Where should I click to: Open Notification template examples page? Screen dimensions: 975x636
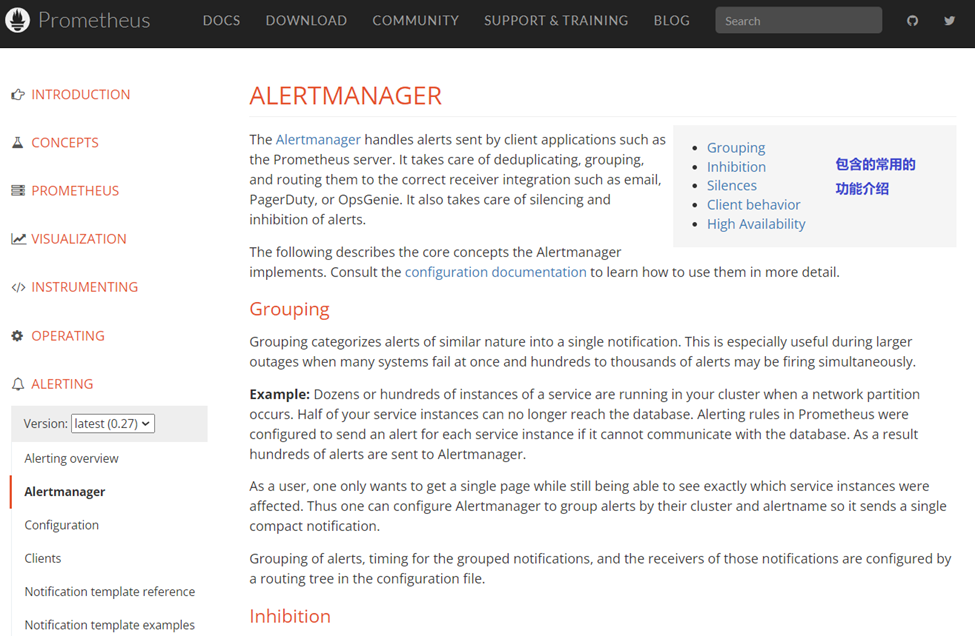(109, 625)
